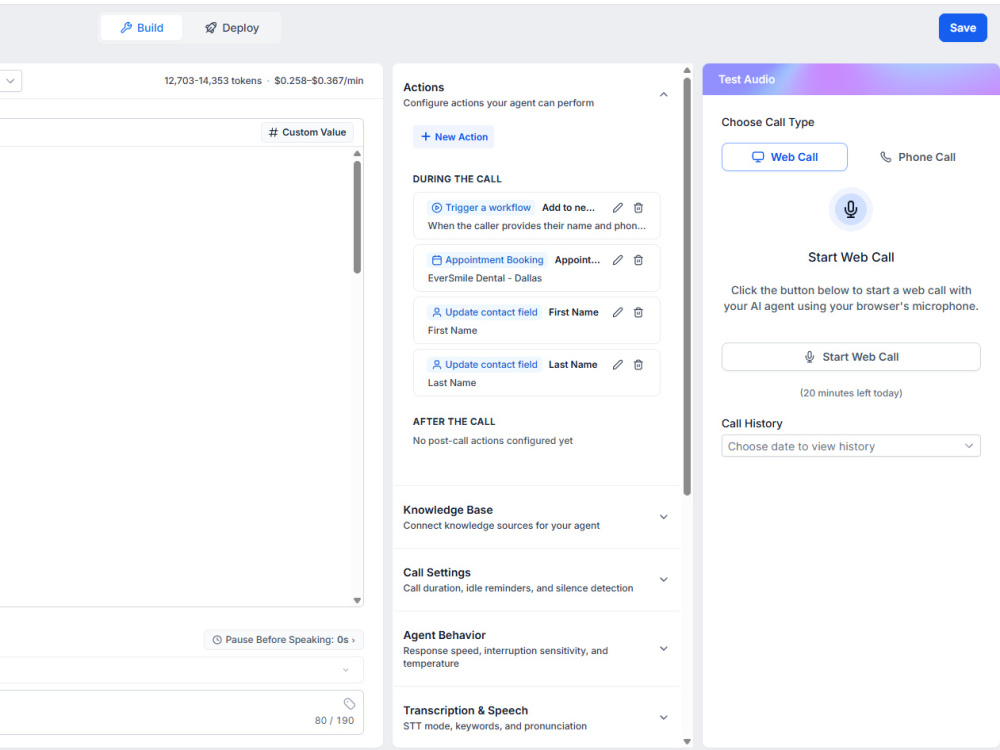Add a New Action
Image resolution: width=1000 pixels, height=750 pixels.
pyautogui.click(x=453, y=137)
